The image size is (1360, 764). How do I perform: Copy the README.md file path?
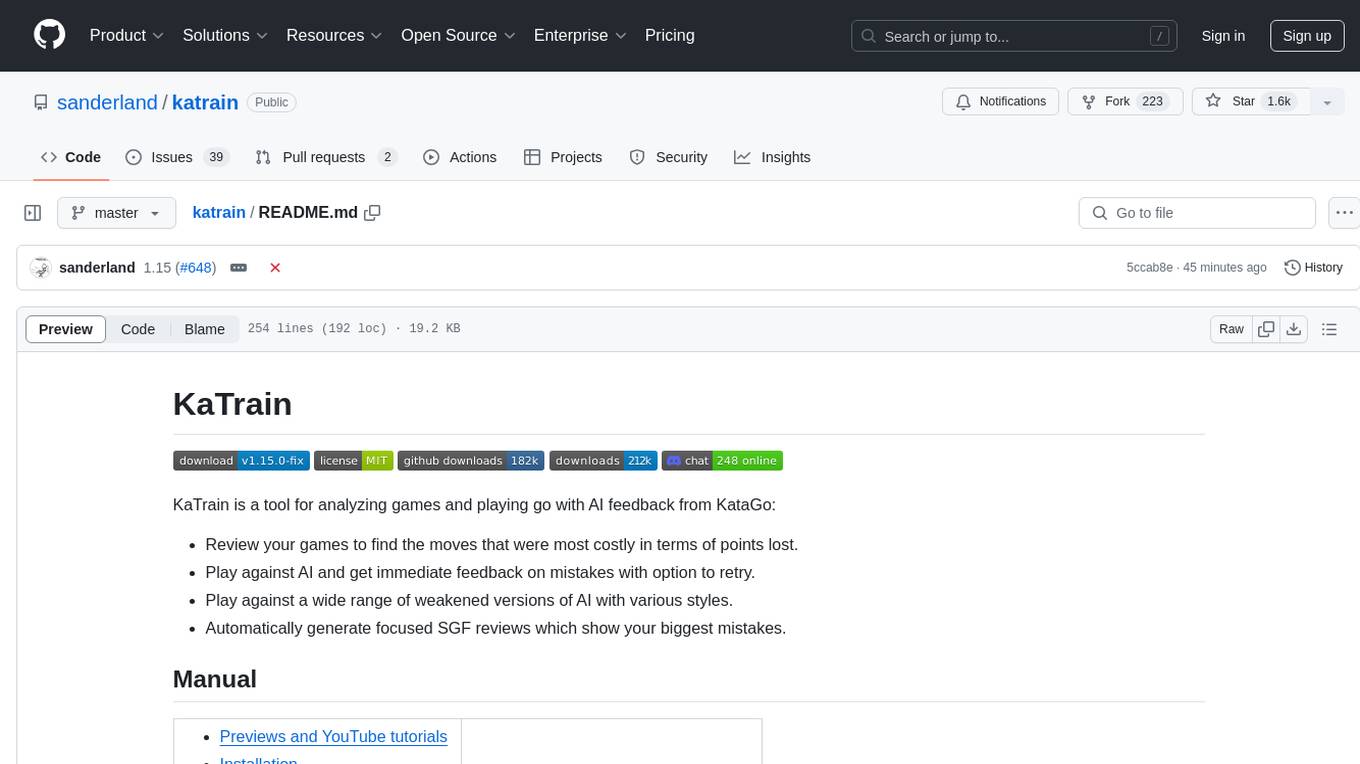[373, 213]
